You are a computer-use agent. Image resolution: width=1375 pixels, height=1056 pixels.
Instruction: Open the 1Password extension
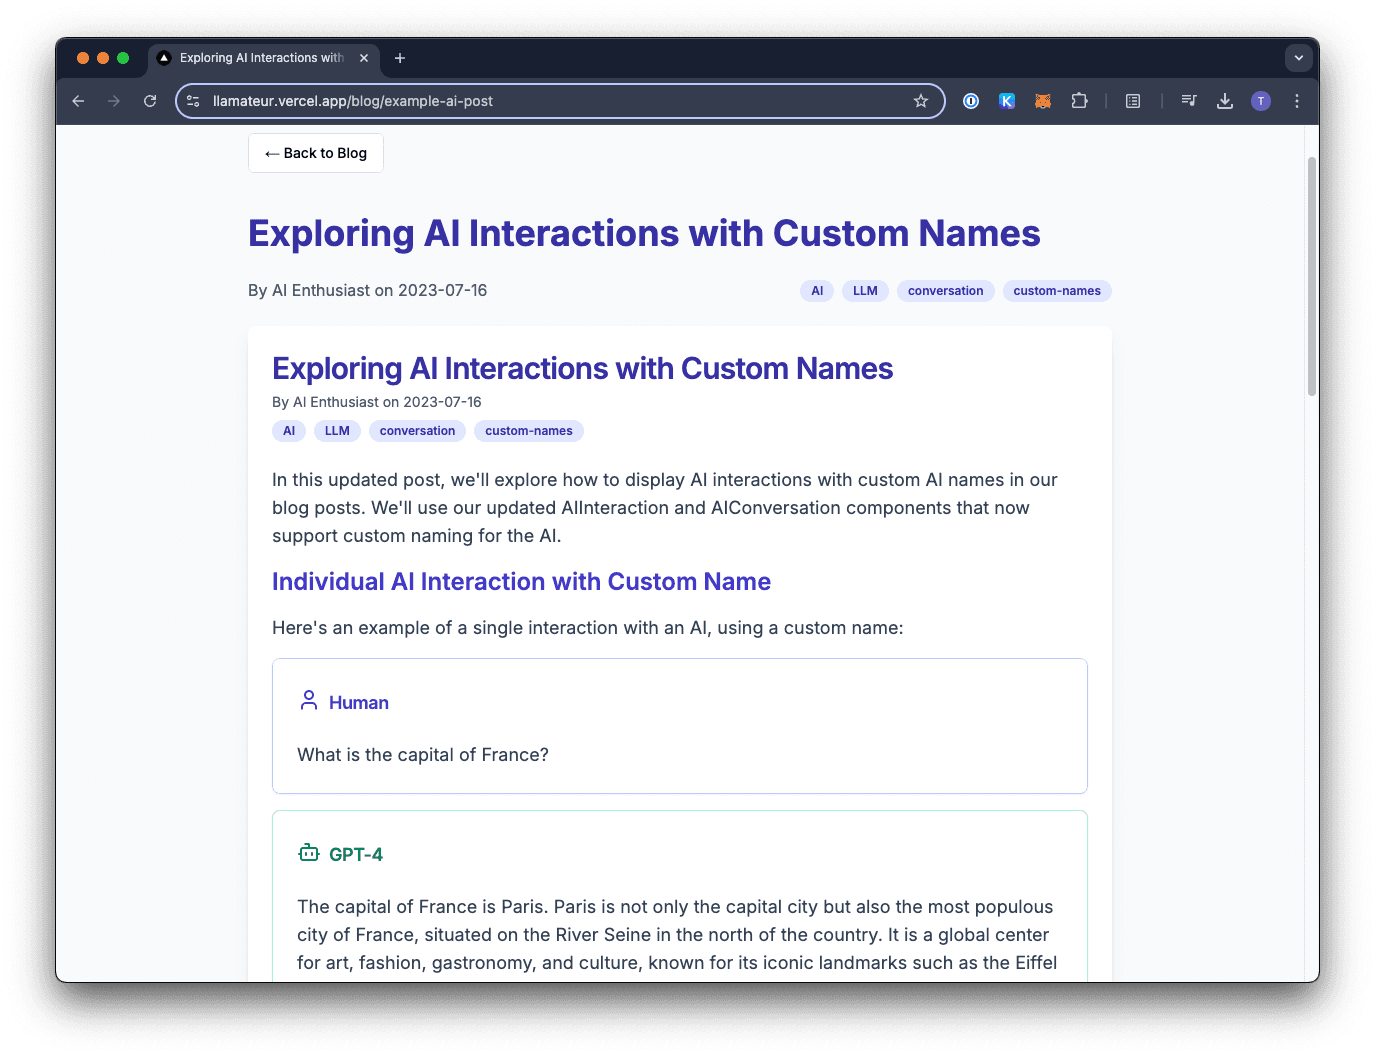970,101
